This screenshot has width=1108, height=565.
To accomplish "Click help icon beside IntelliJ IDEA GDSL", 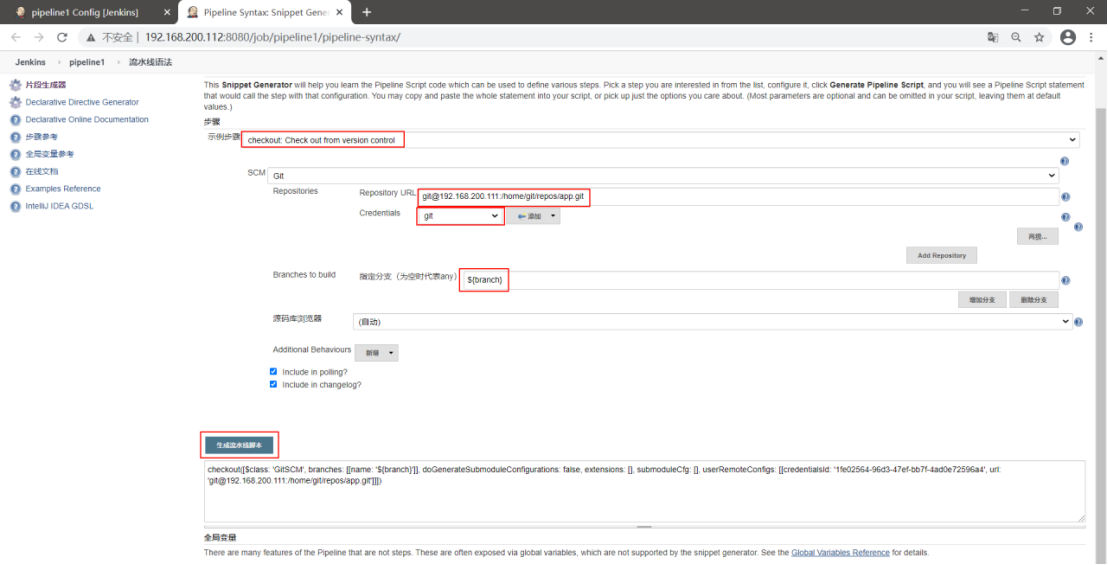I will click(x=16, y=206).
